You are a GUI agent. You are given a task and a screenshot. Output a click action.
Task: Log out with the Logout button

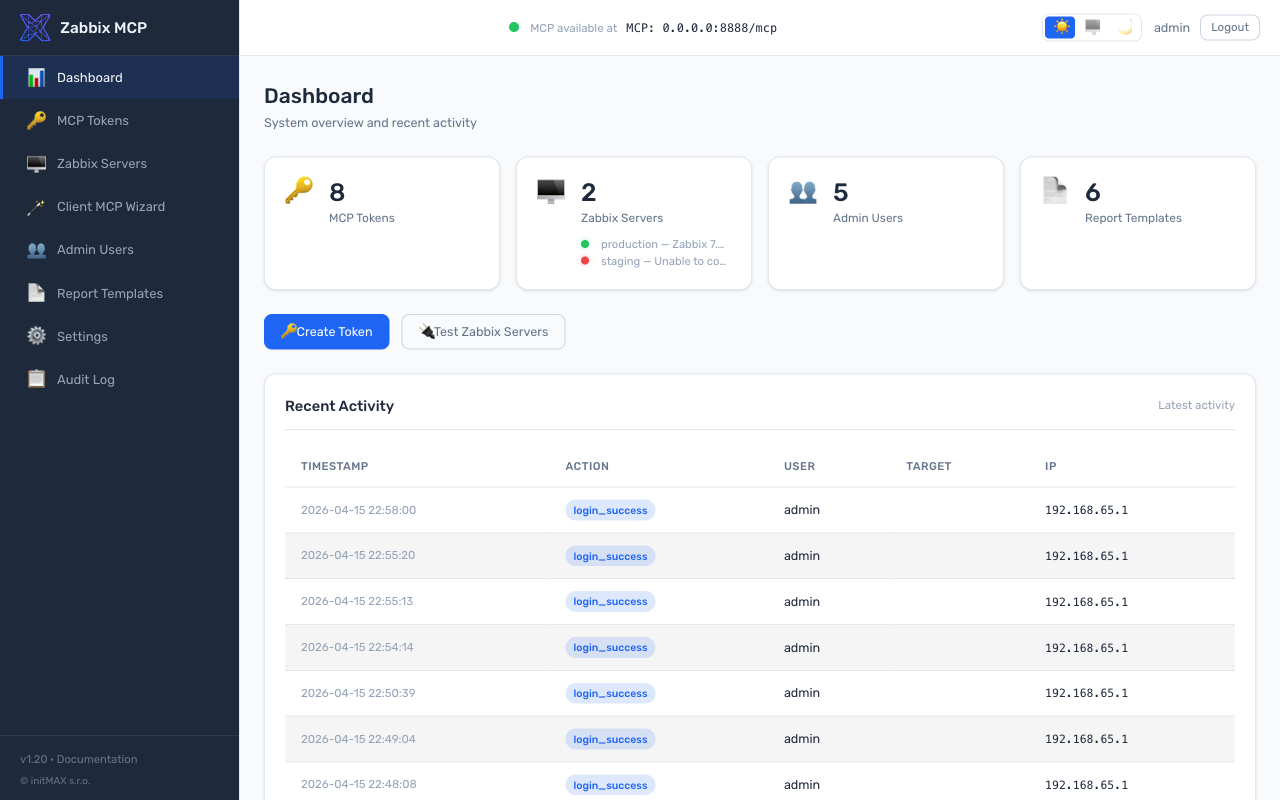tap(1229, 28)
